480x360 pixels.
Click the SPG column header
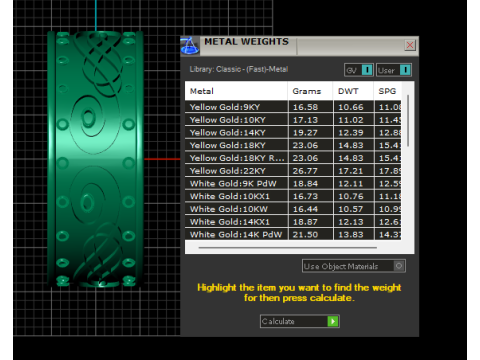387,91
